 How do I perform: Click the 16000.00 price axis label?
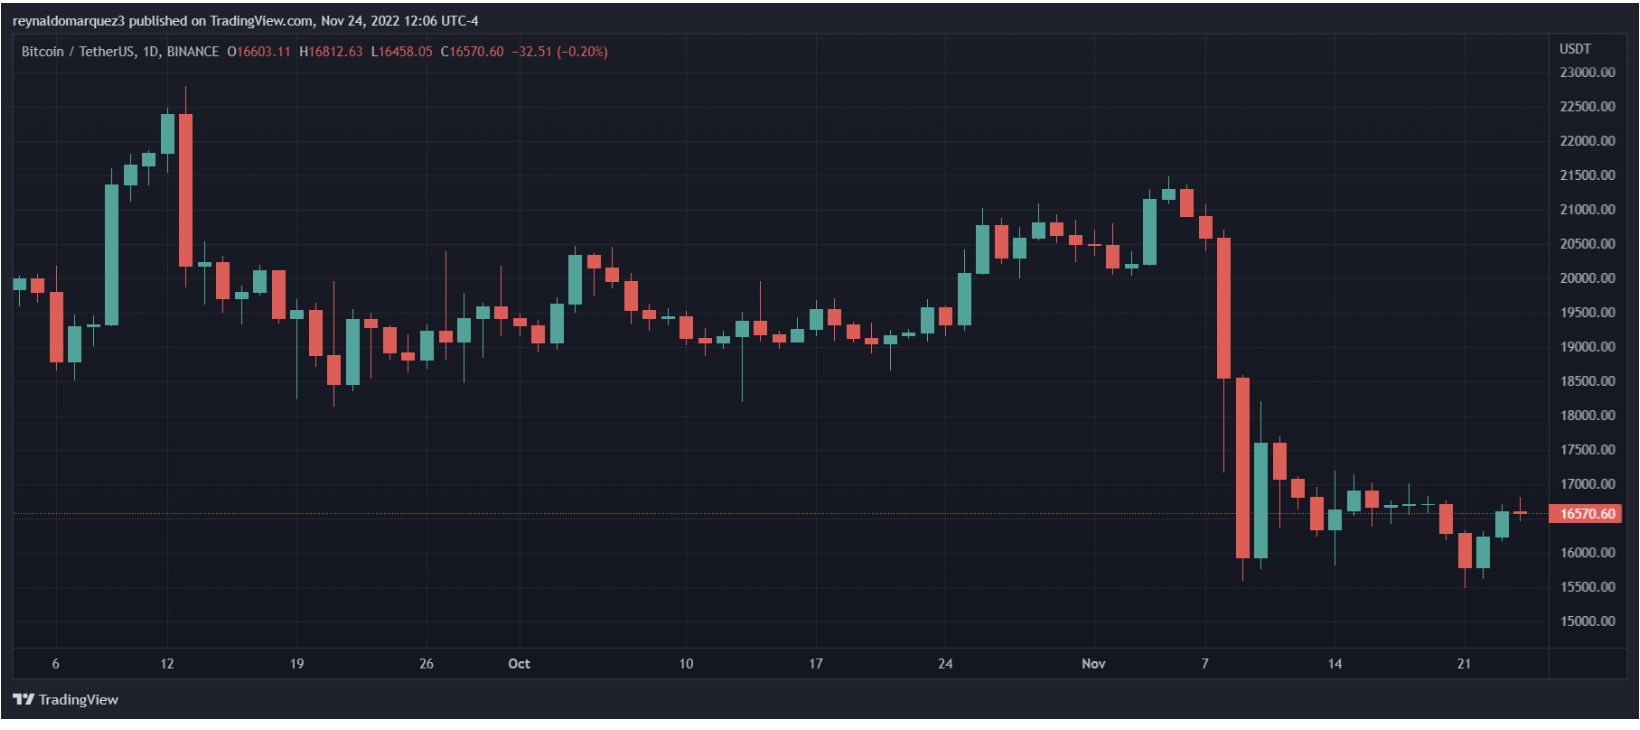coord(1587,553)
